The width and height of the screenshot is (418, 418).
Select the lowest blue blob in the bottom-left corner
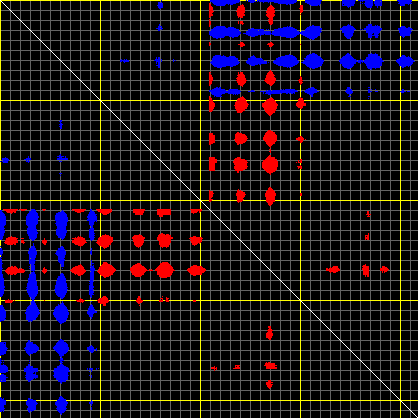(x=61, y=405)
